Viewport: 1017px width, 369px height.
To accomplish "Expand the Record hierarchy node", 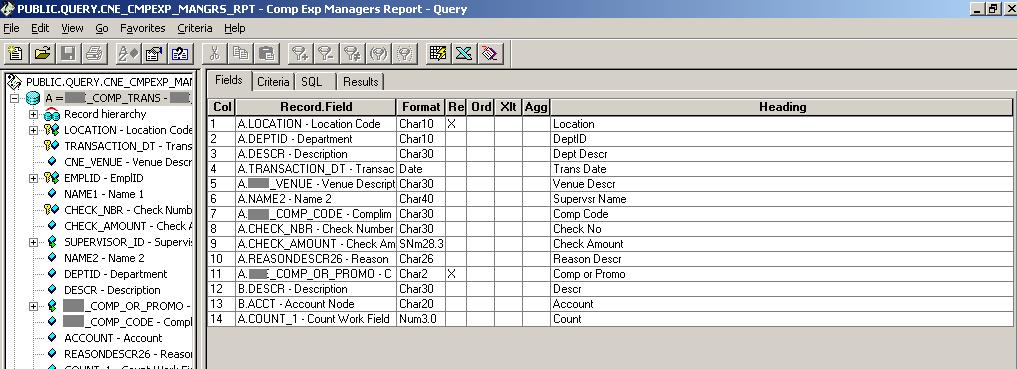I will (x=33, y=114).
